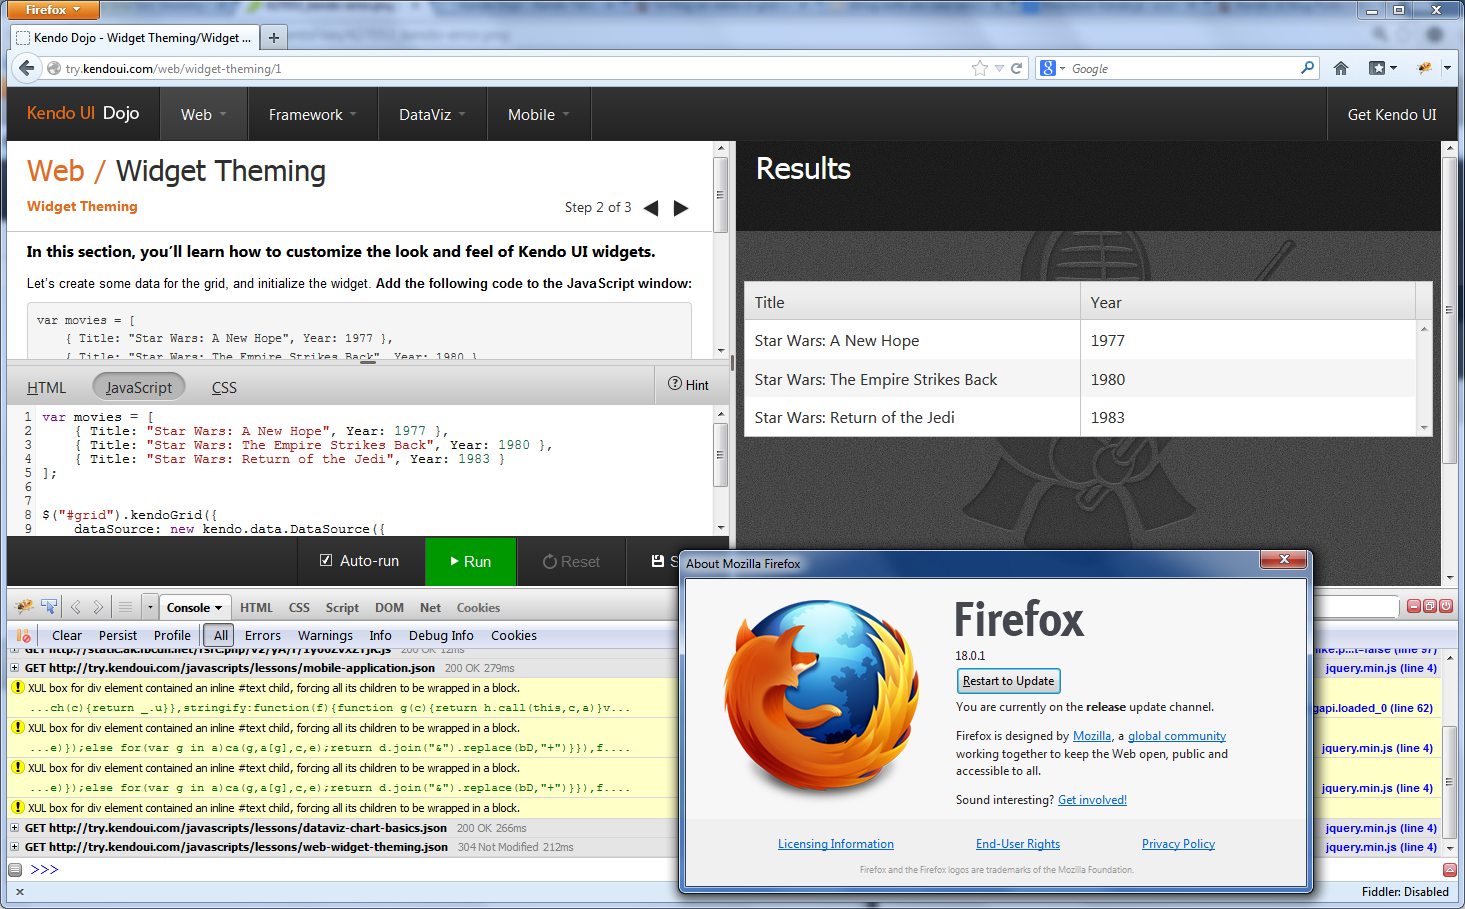
Task: Open Licensing Information link in About dialog
Action: tap(836, 844)
